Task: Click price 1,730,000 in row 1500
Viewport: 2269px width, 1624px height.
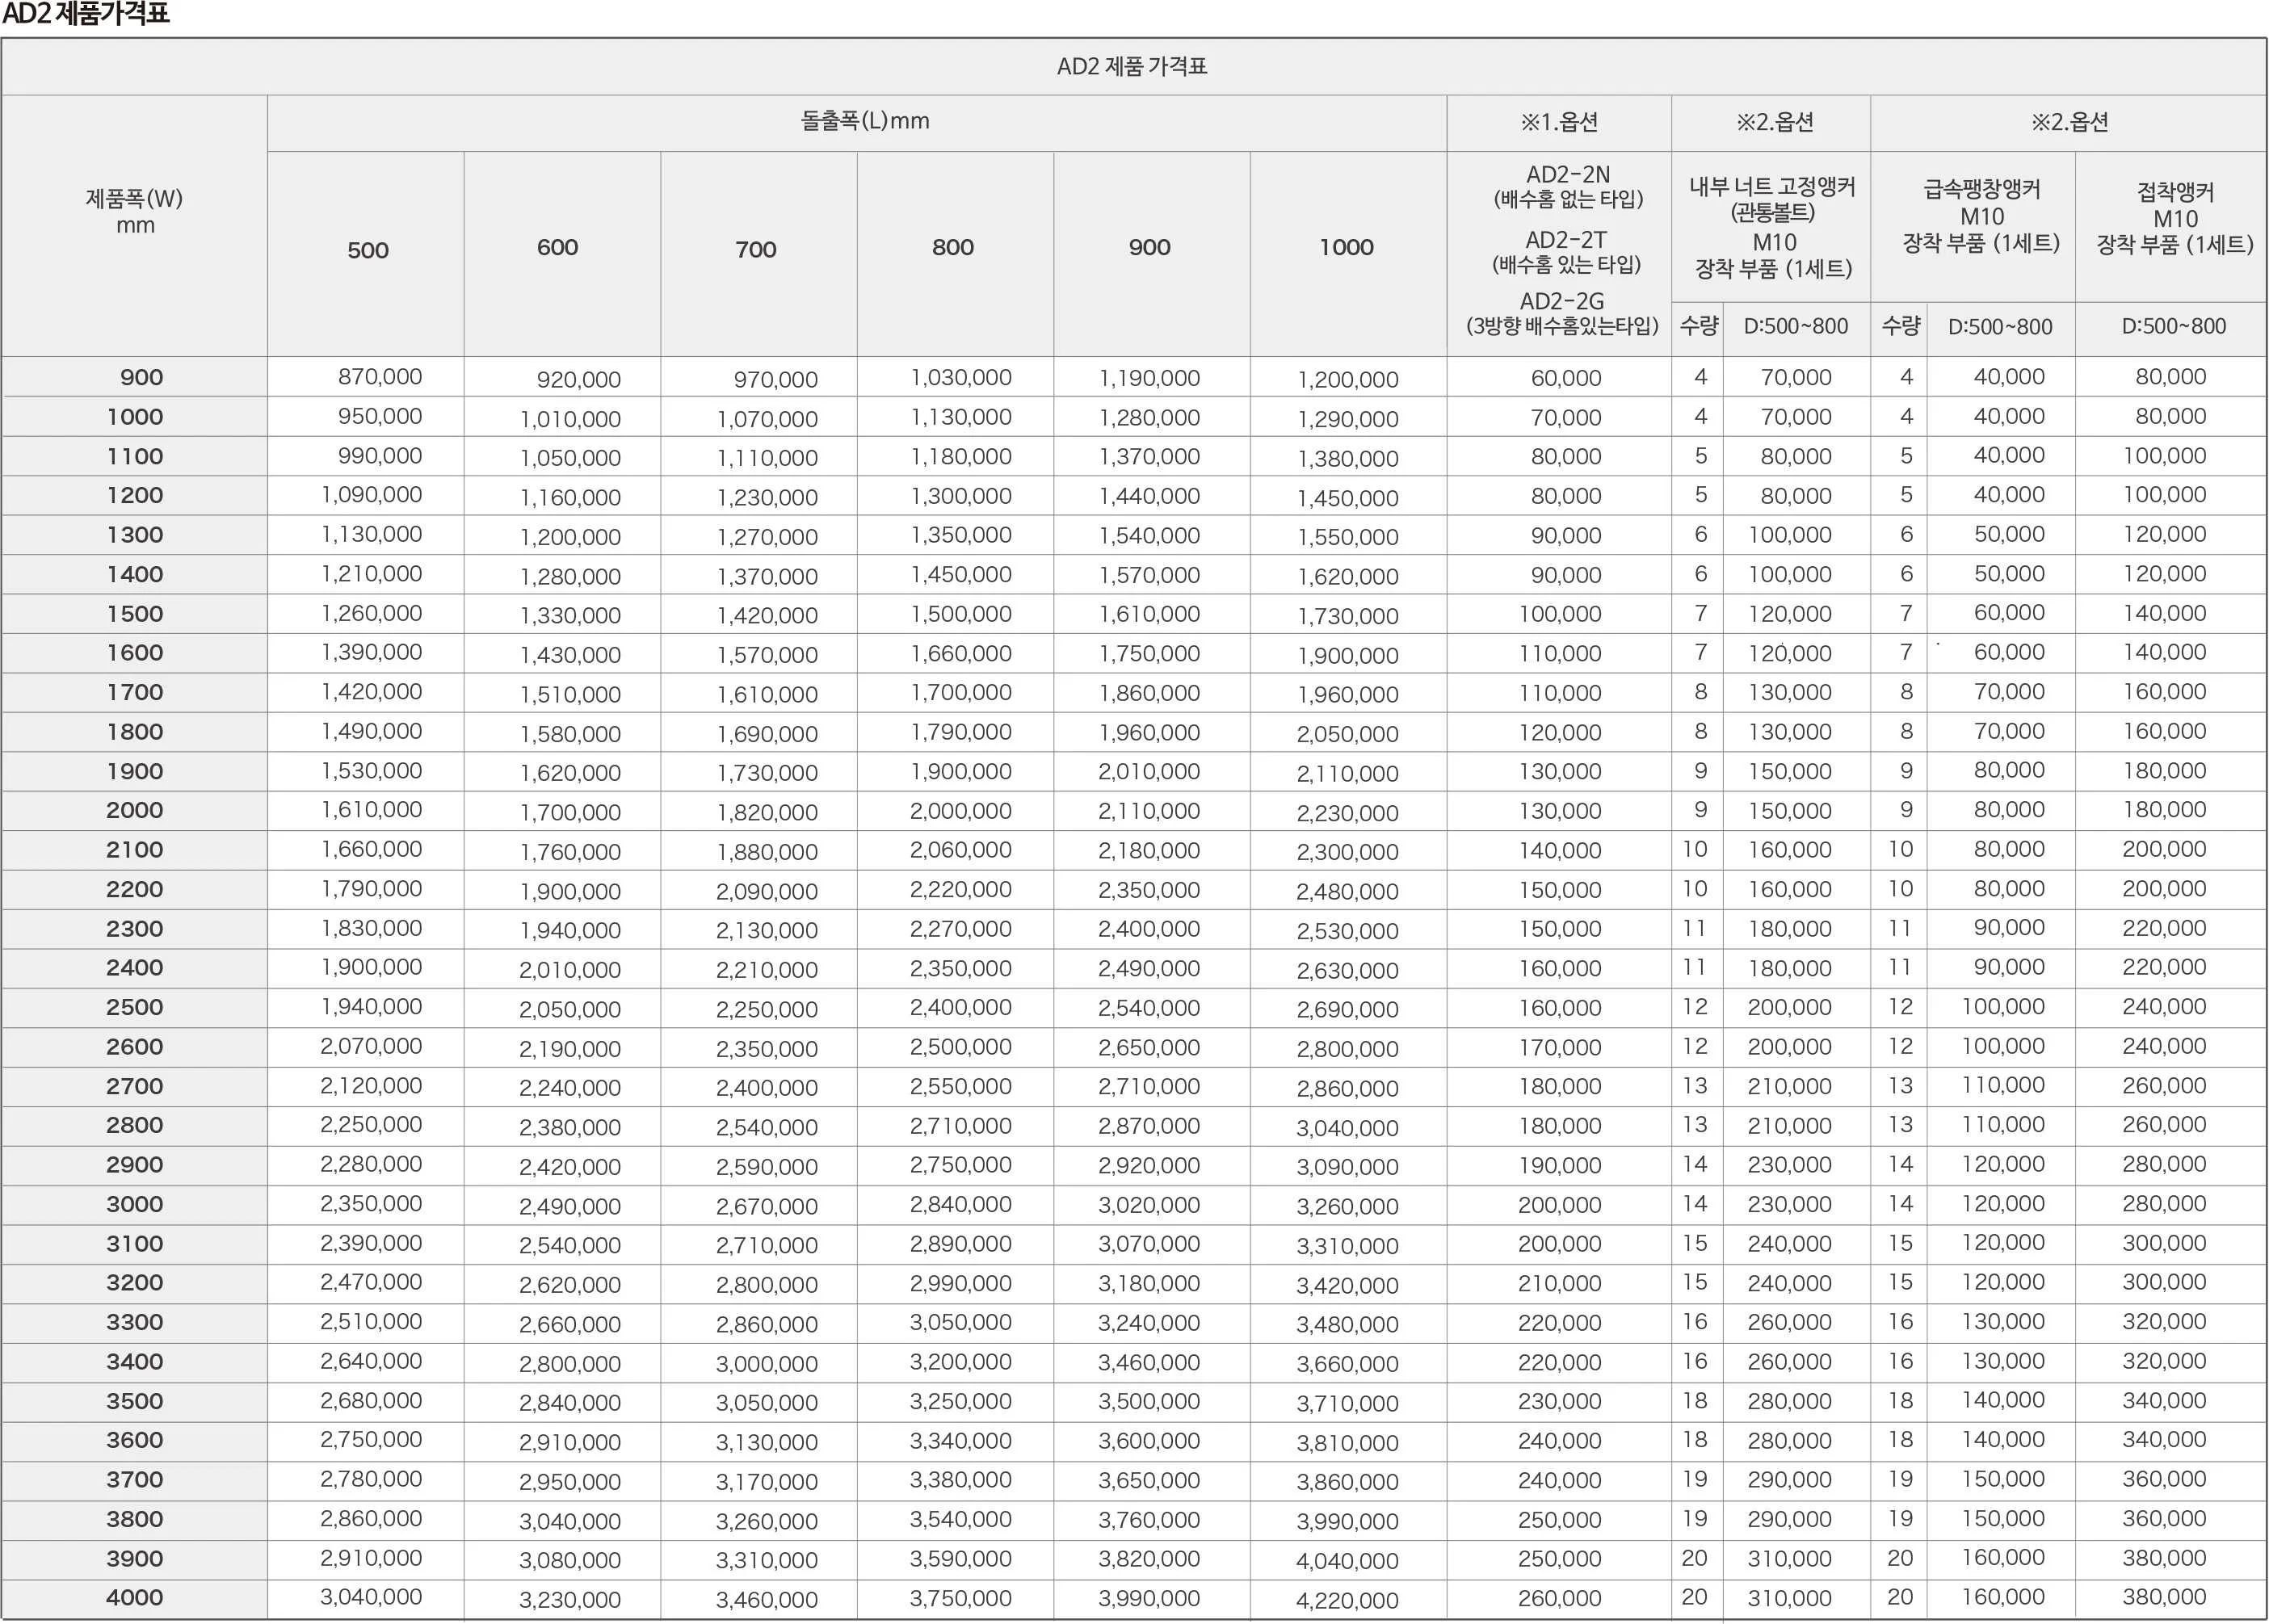Action: [x=1348, y=617]
